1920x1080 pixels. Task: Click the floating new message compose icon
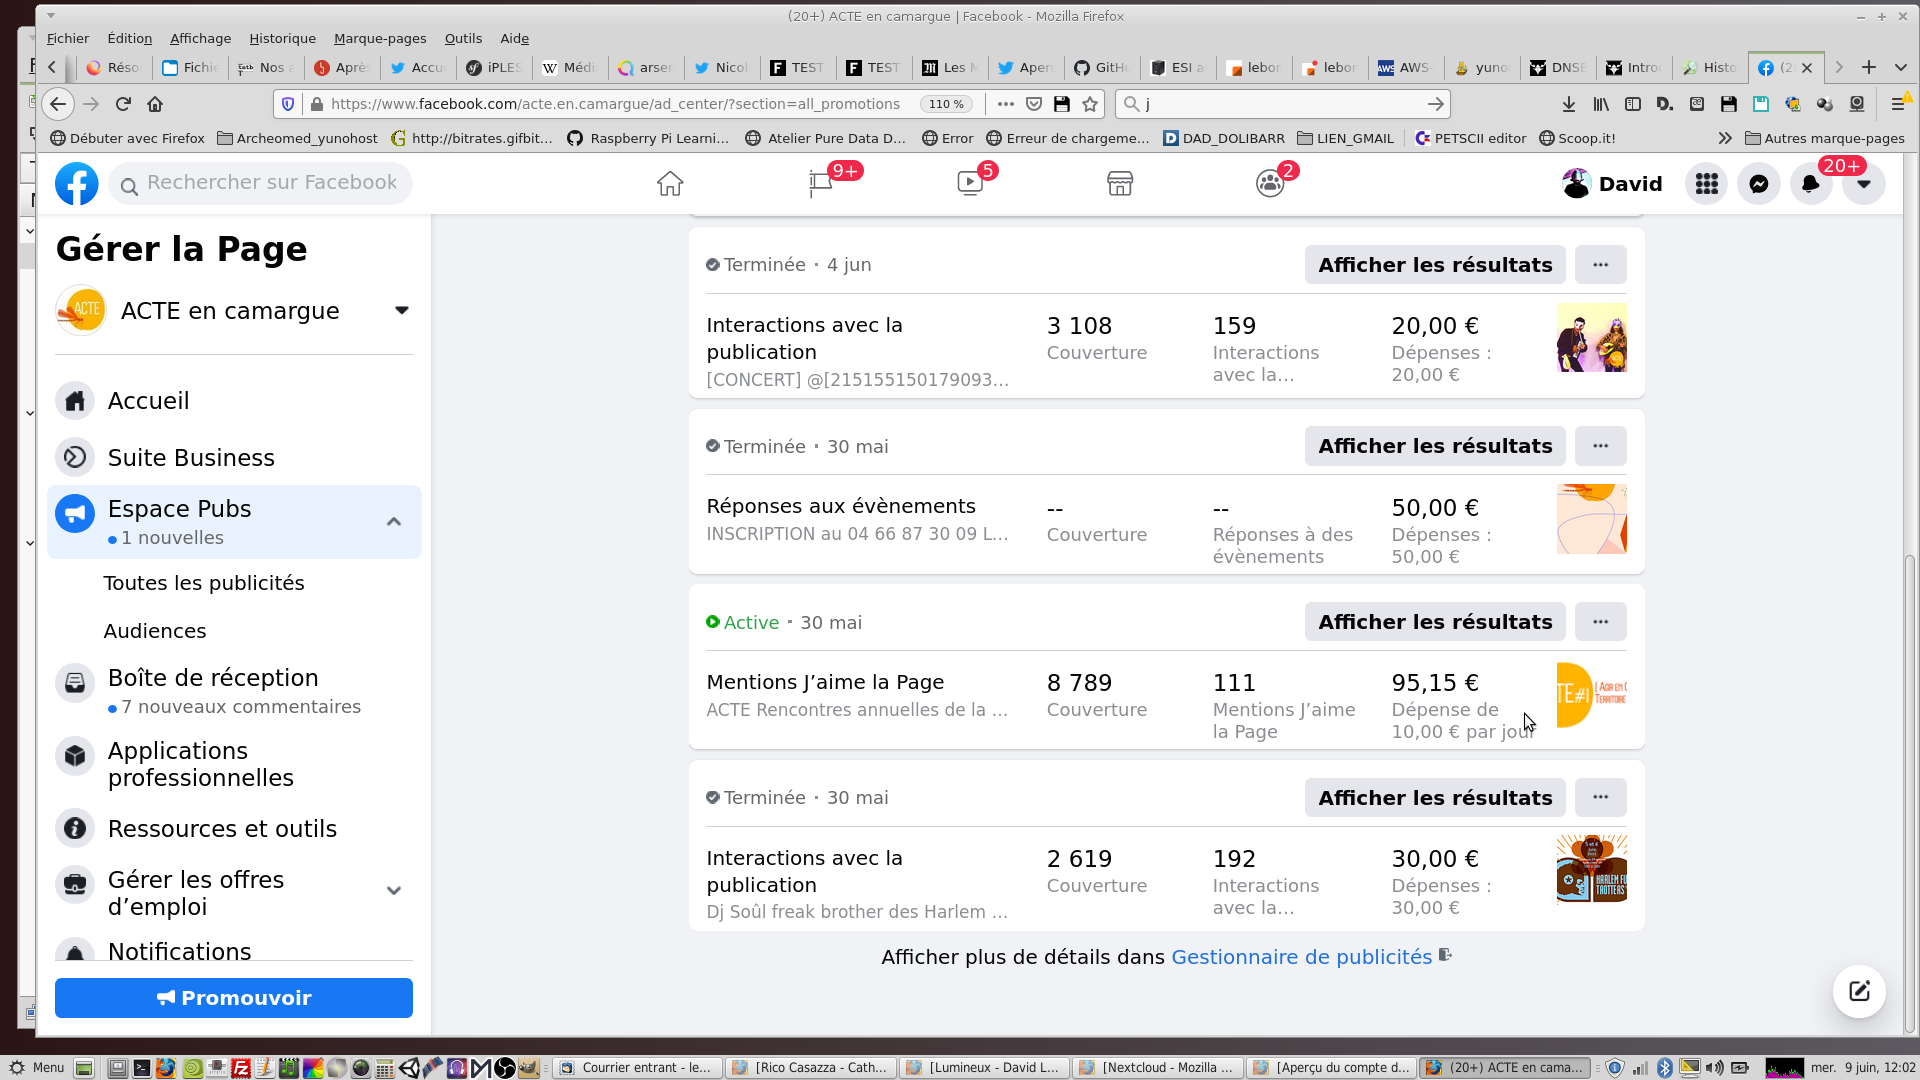pos(1859,991)
